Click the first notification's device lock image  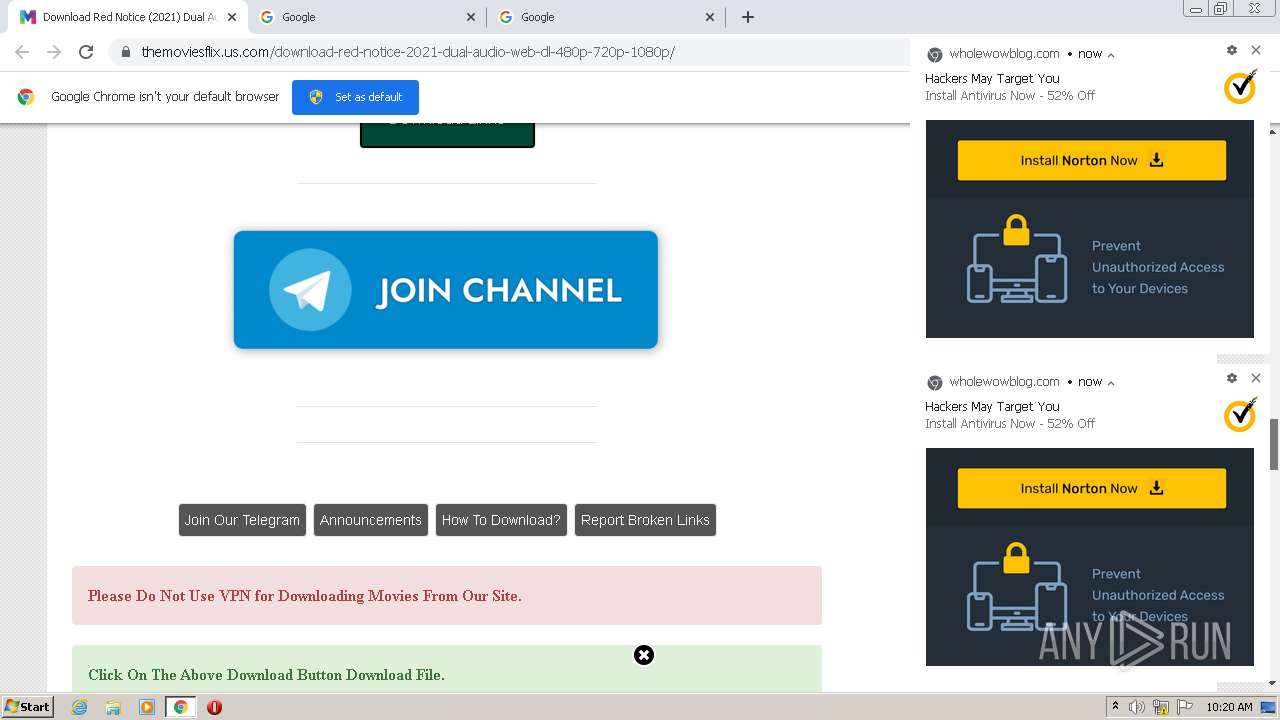click(x=1017, y=258)
